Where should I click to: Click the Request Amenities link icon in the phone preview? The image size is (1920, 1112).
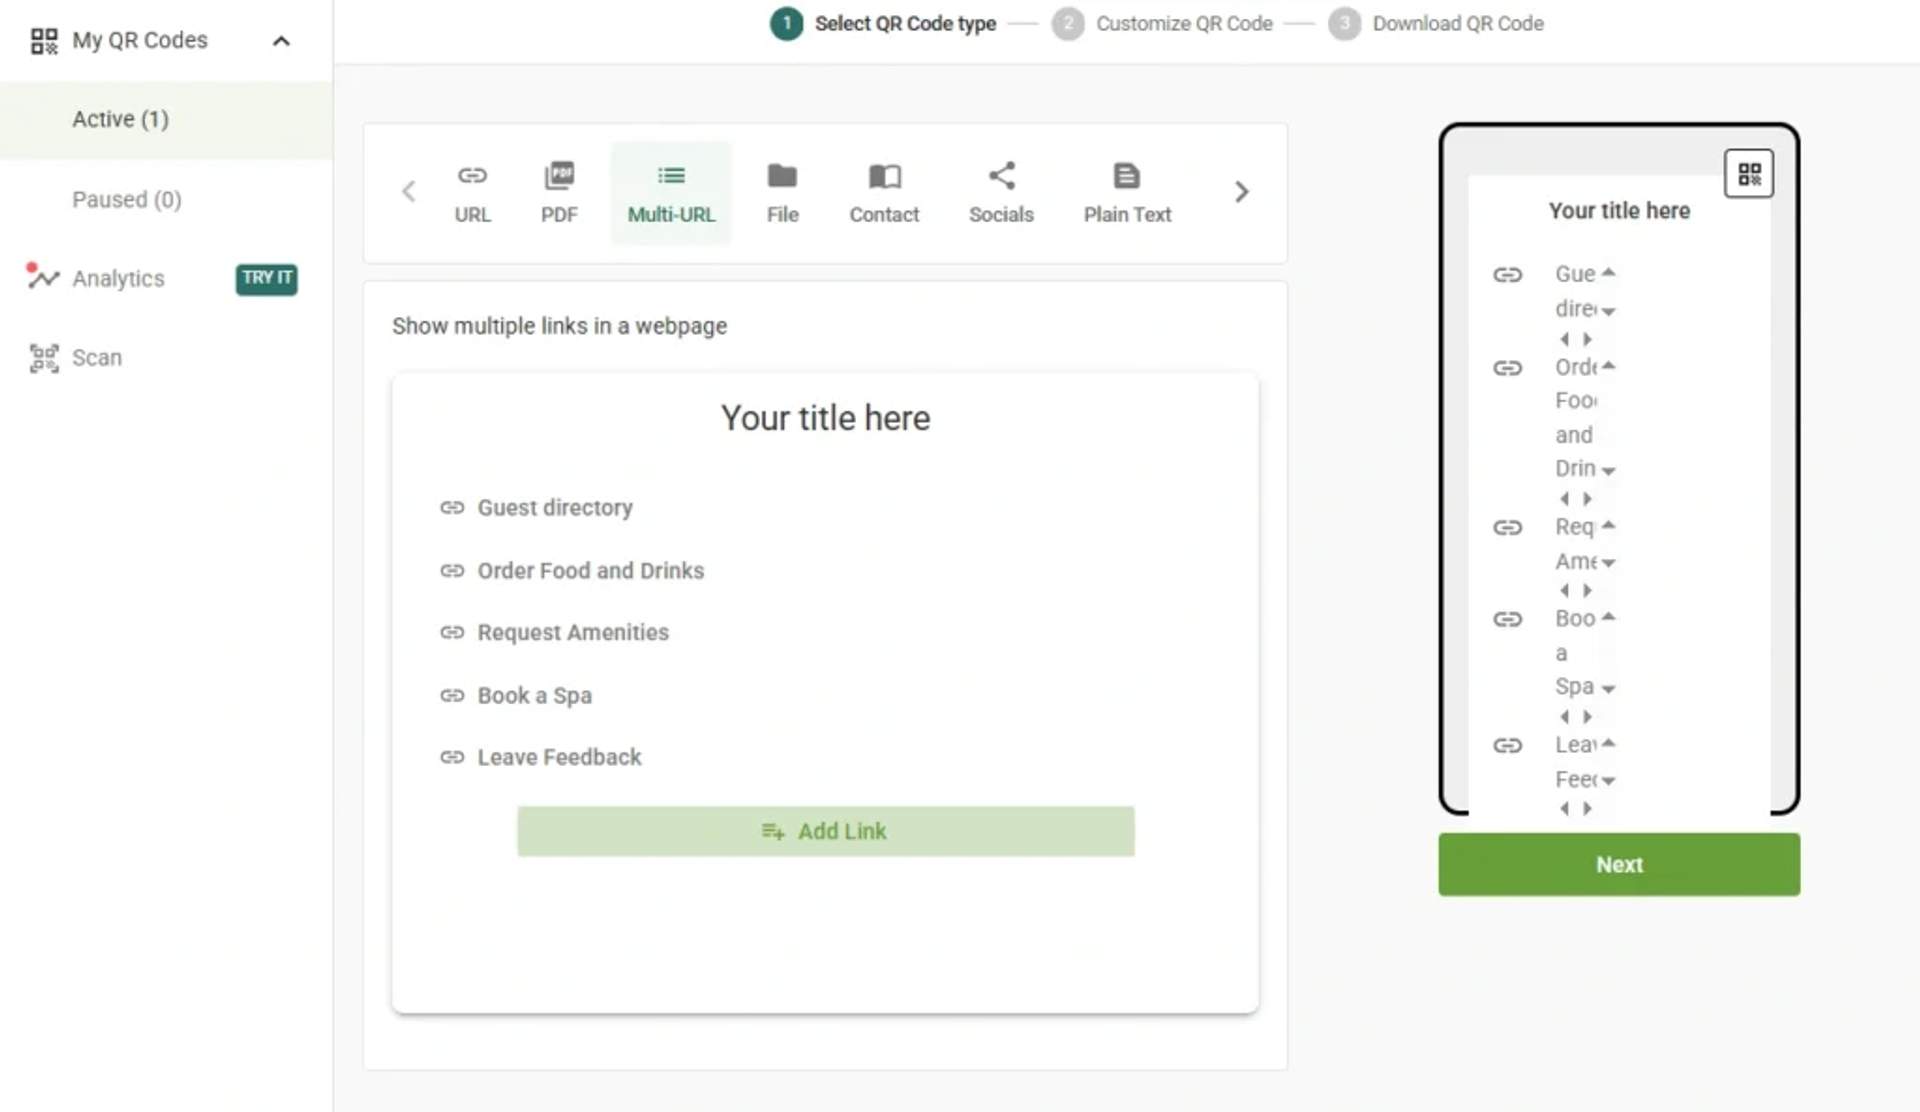[1507, 527]
